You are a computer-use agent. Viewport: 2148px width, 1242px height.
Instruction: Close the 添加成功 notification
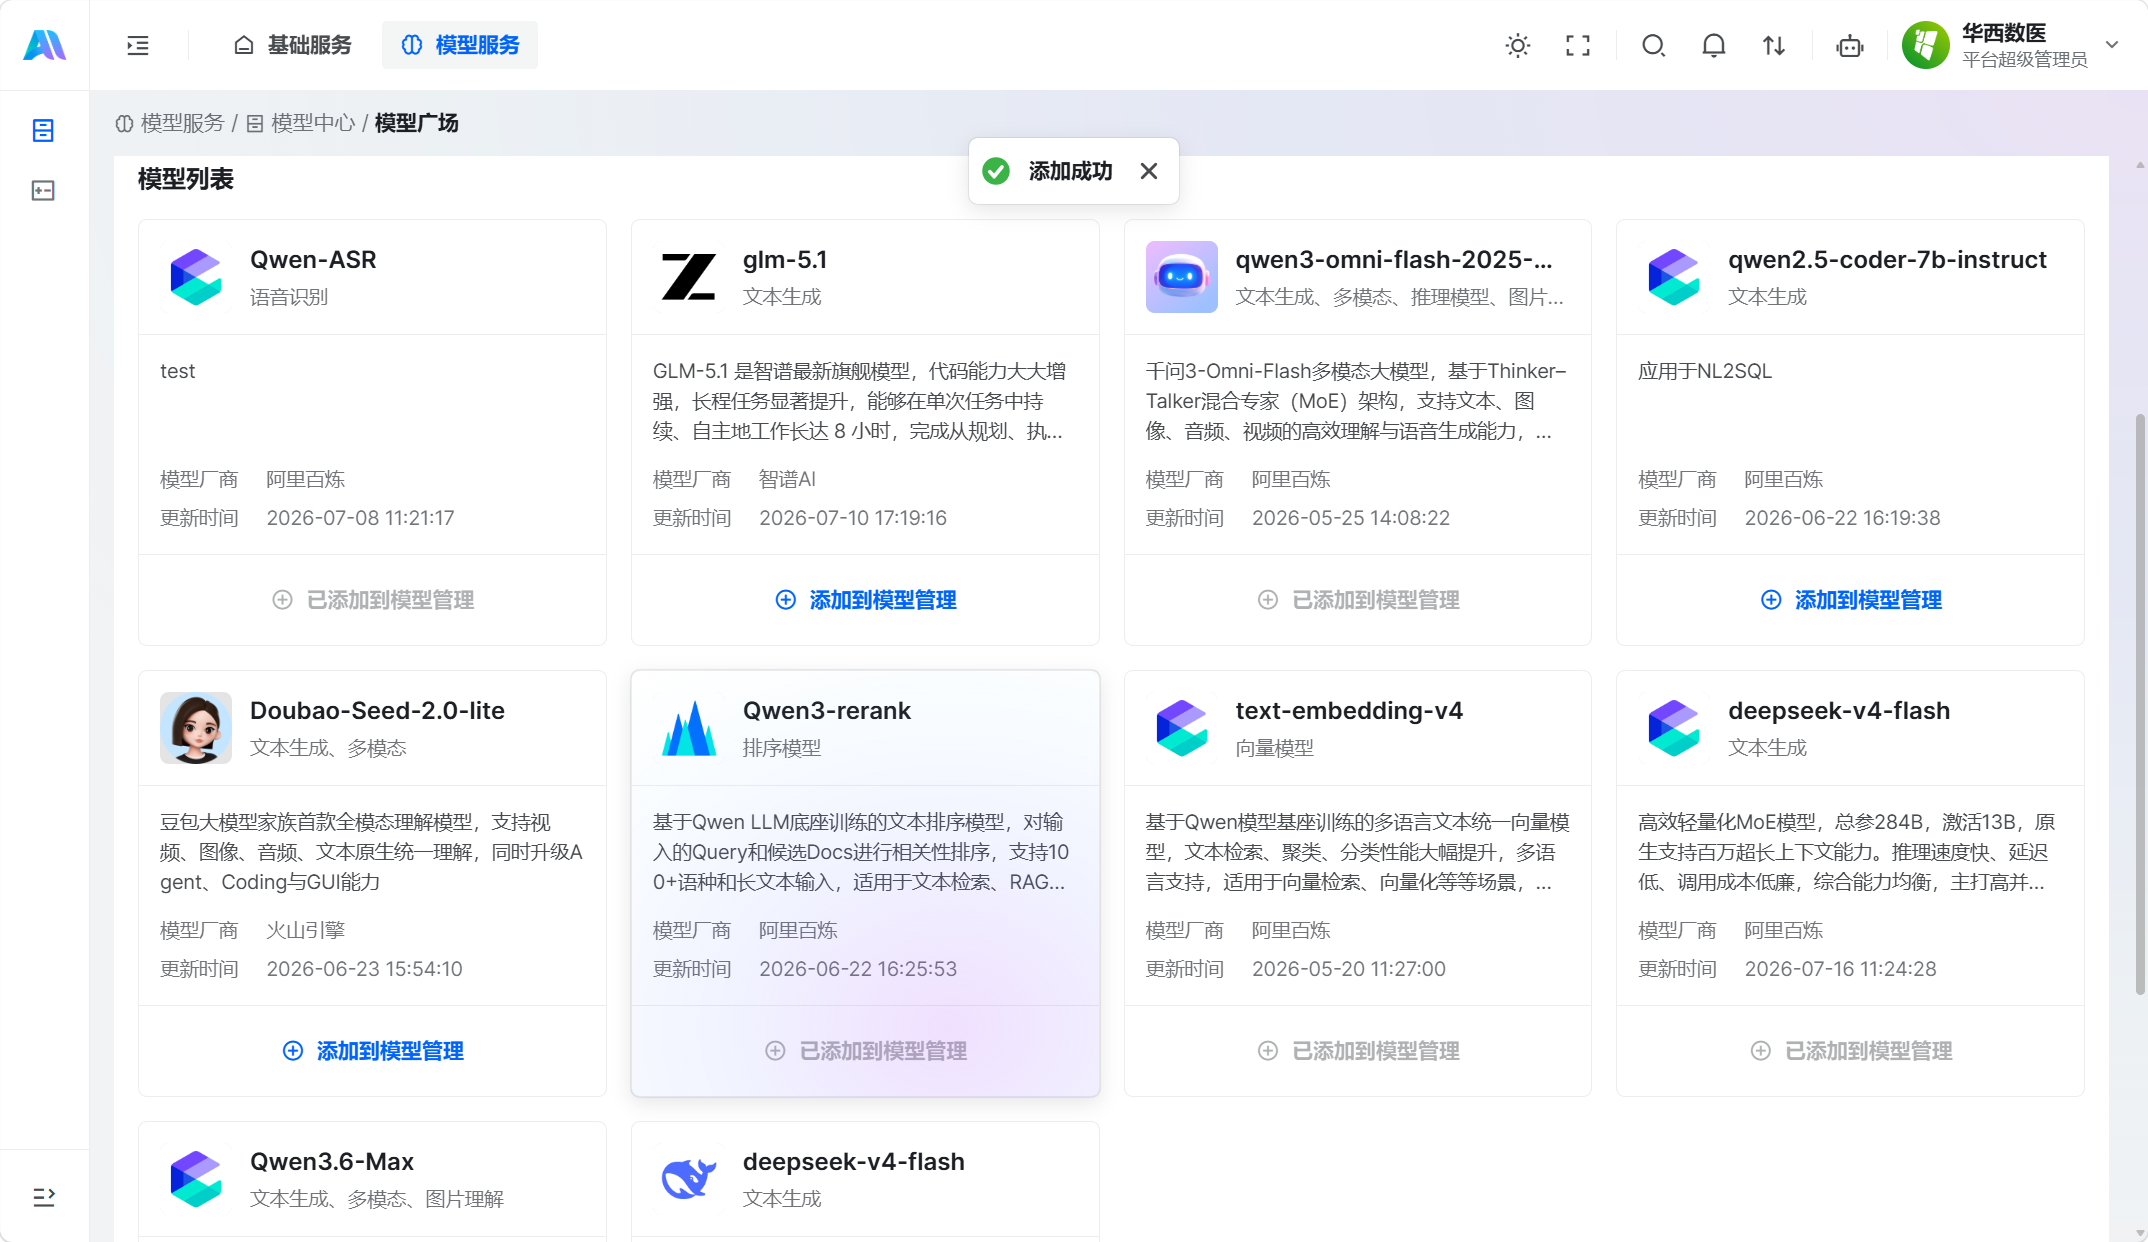(1149, 171)
